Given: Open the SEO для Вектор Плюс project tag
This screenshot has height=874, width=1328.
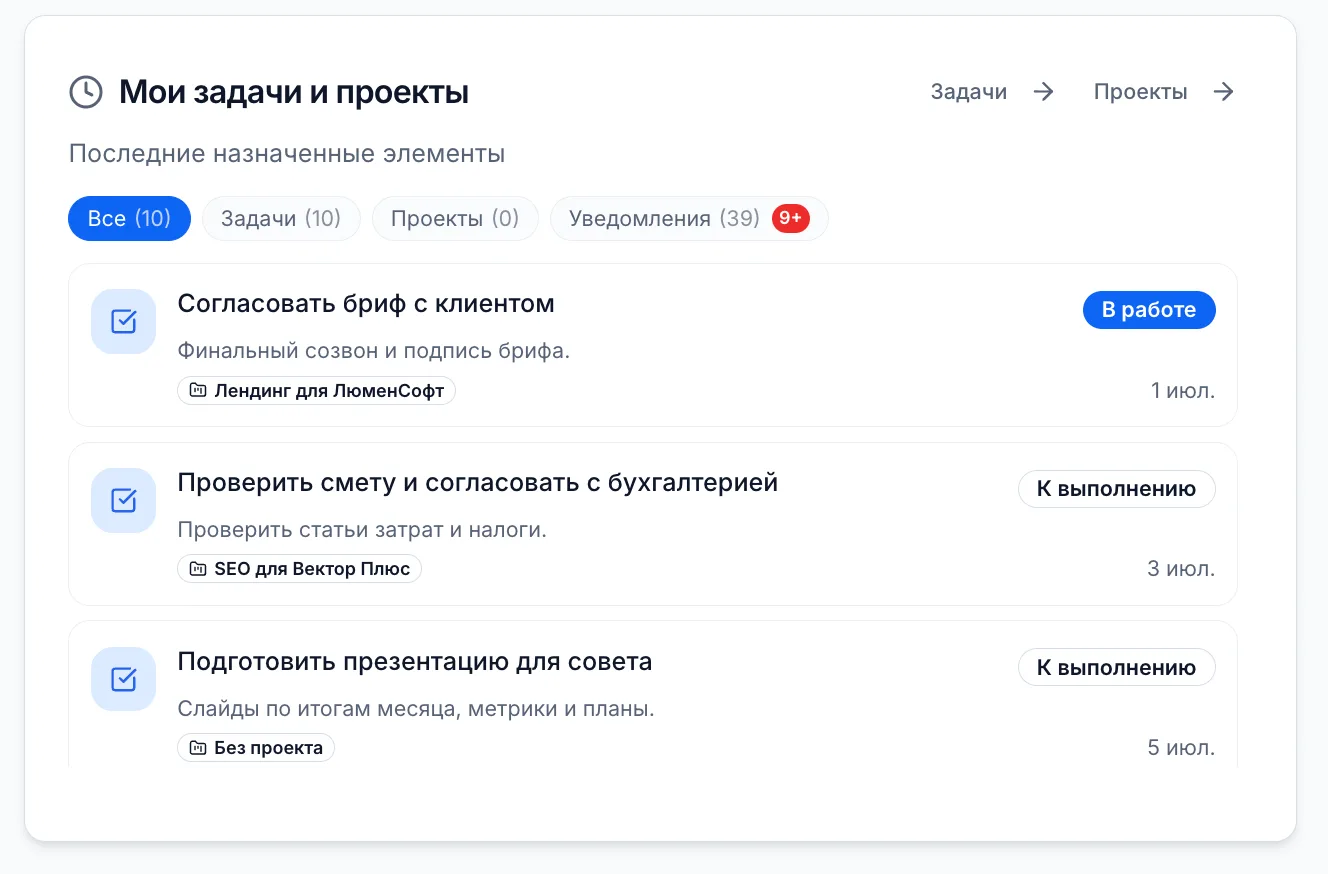Looking at the screenshot, I should (x=299, y=569).
